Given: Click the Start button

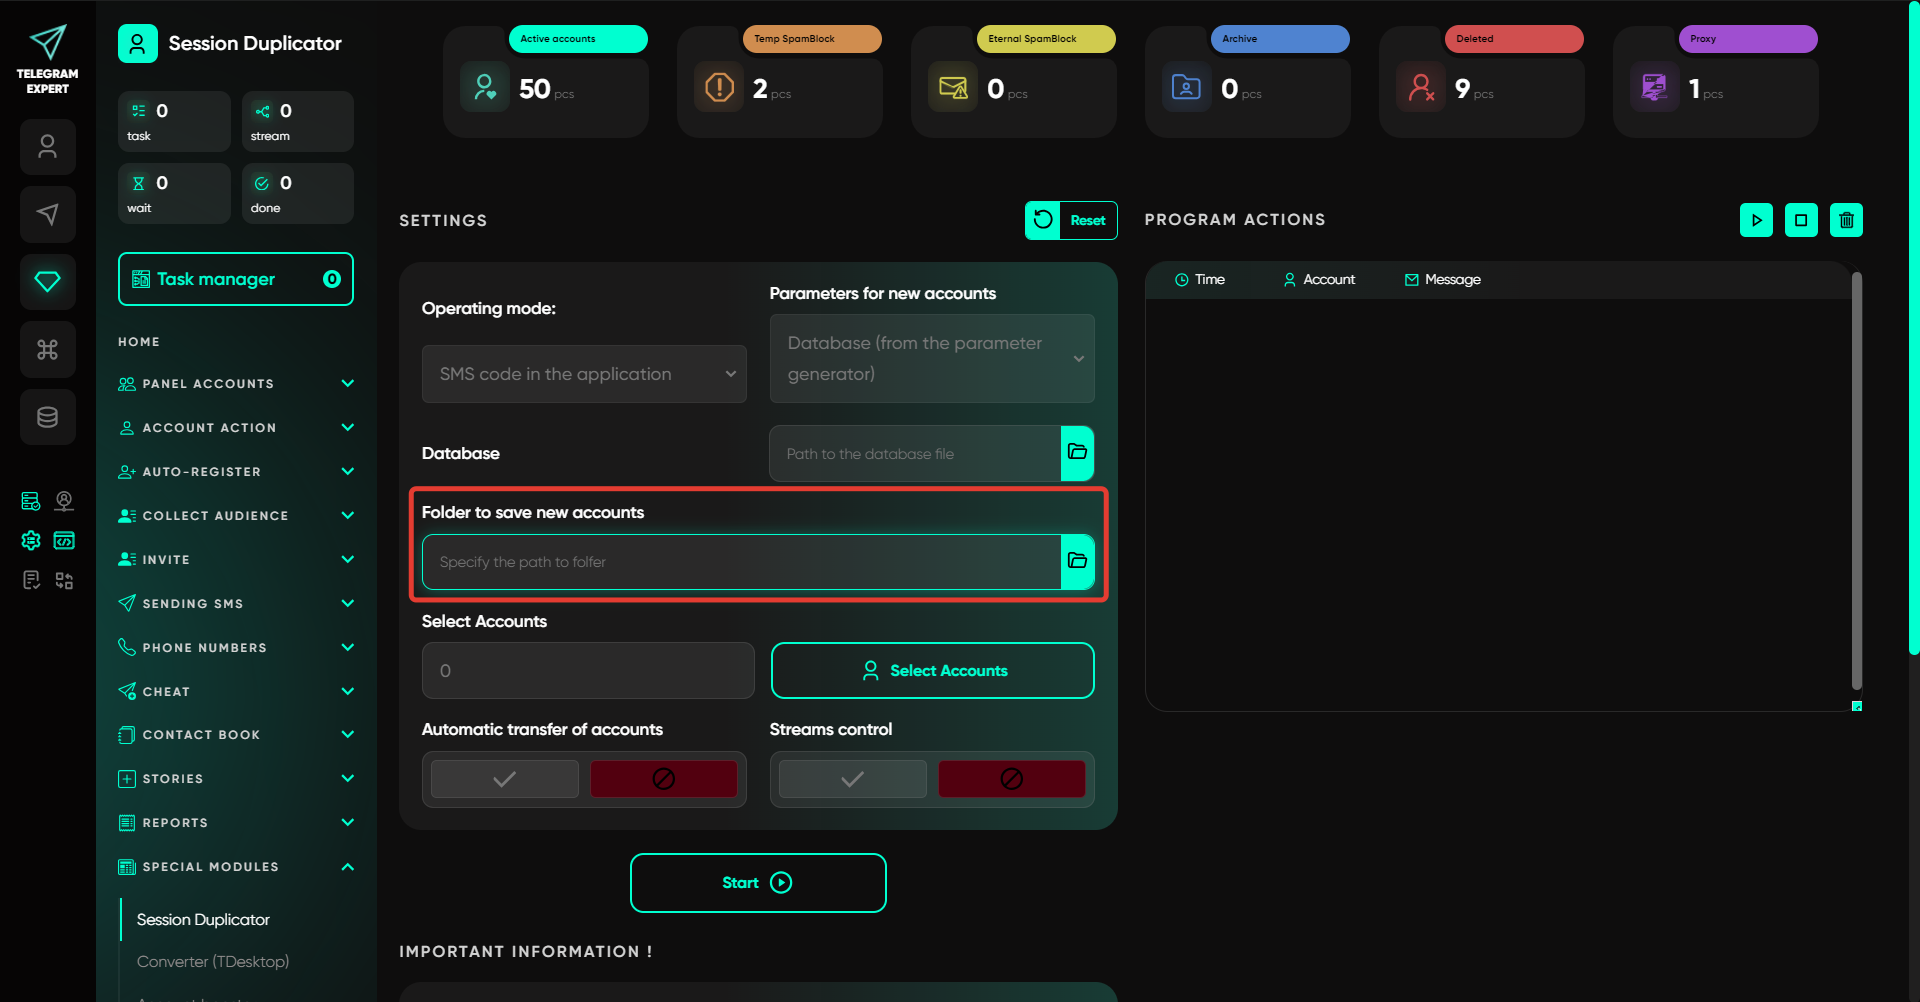Looking at the screenshot, I should (x=758, y=882).
